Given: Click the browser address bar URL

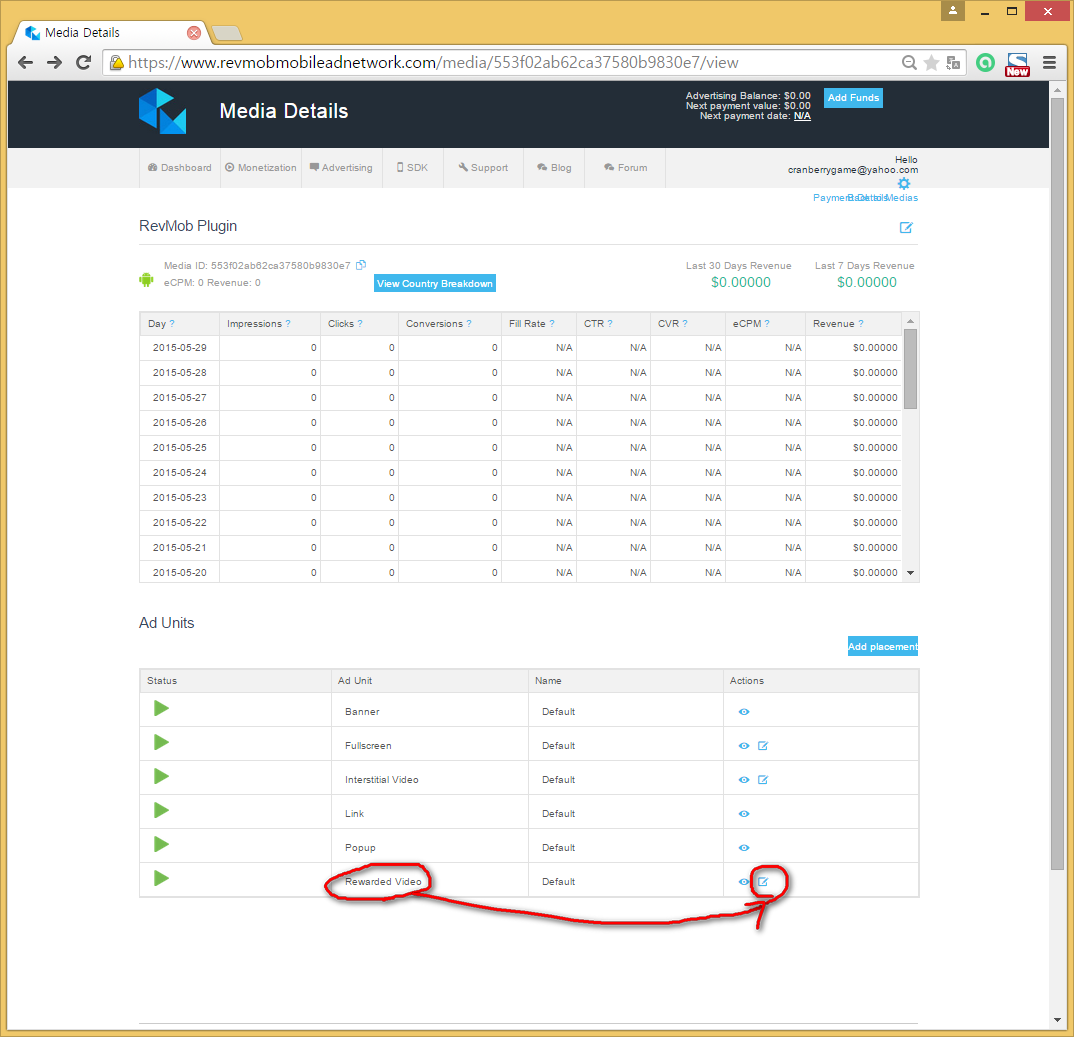Looking at the screenshot, I should coord(433,63).
